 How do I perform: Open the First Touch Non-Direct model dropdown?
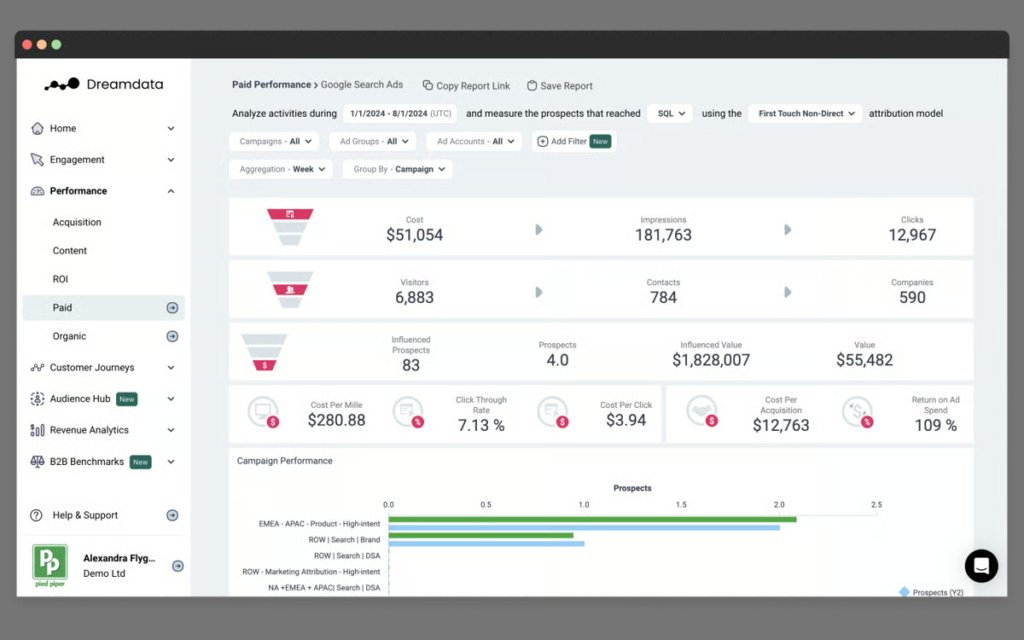805,114
